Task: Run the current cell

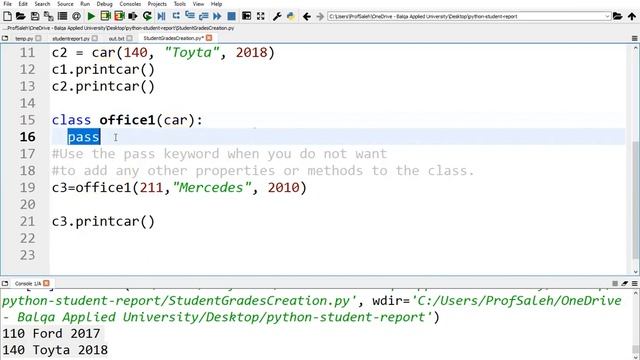Action: coord(105,16)
